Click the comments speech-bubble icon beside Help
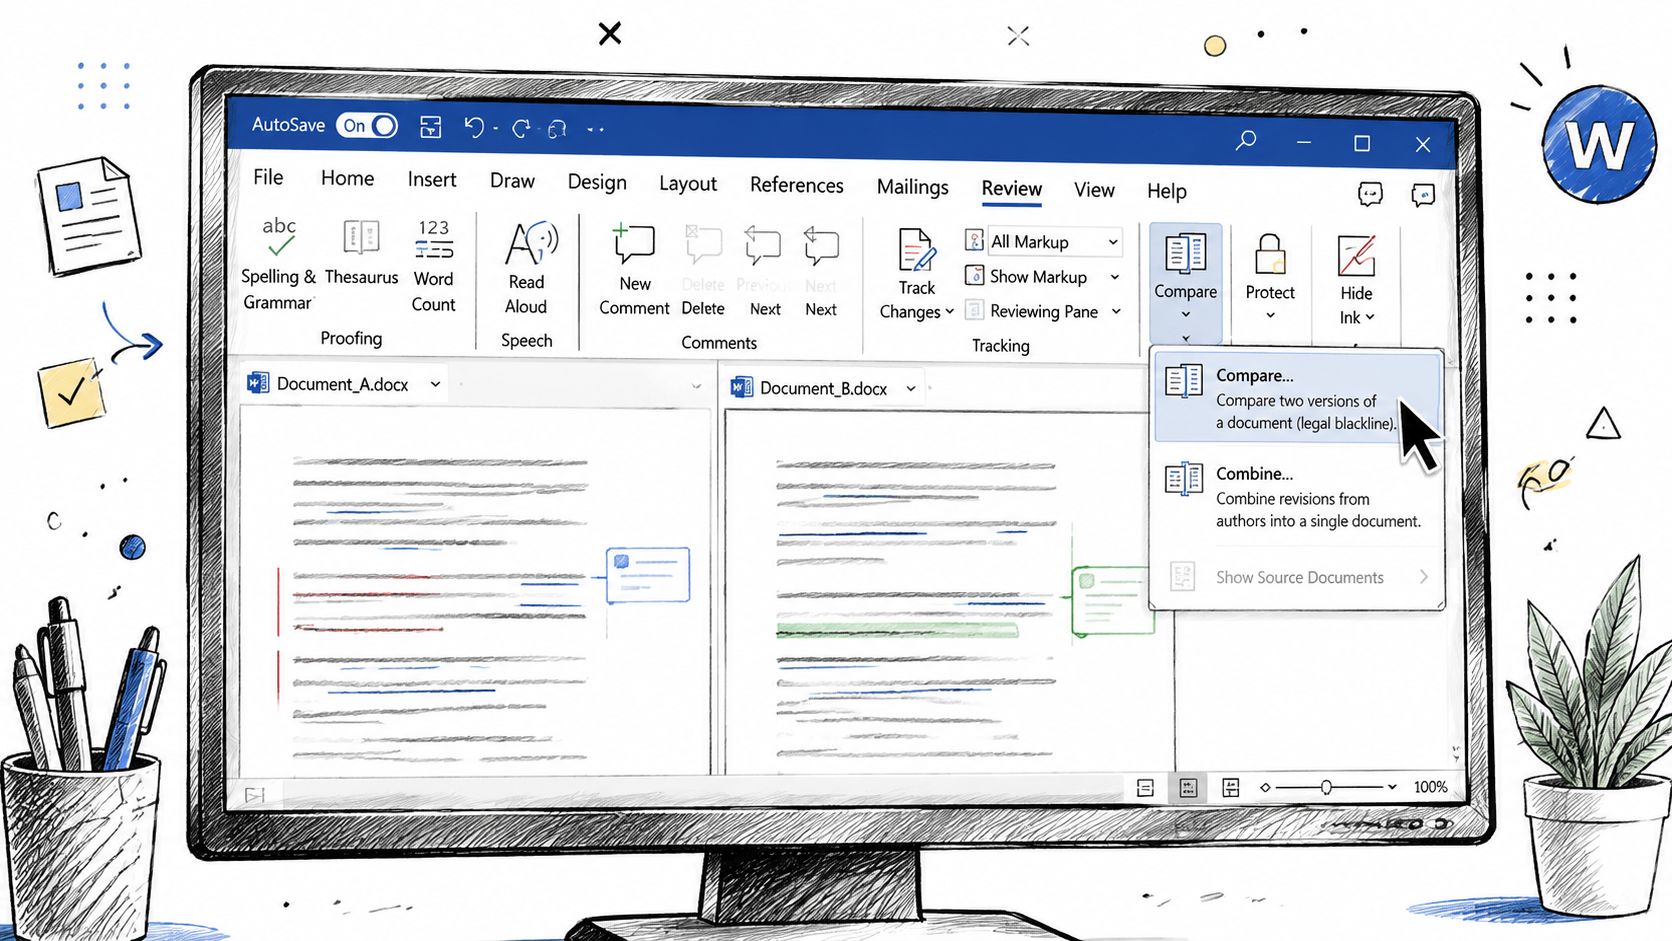Image resolution: width=1672 pixels, height=941 pixels. click(x=1370, y=194)
